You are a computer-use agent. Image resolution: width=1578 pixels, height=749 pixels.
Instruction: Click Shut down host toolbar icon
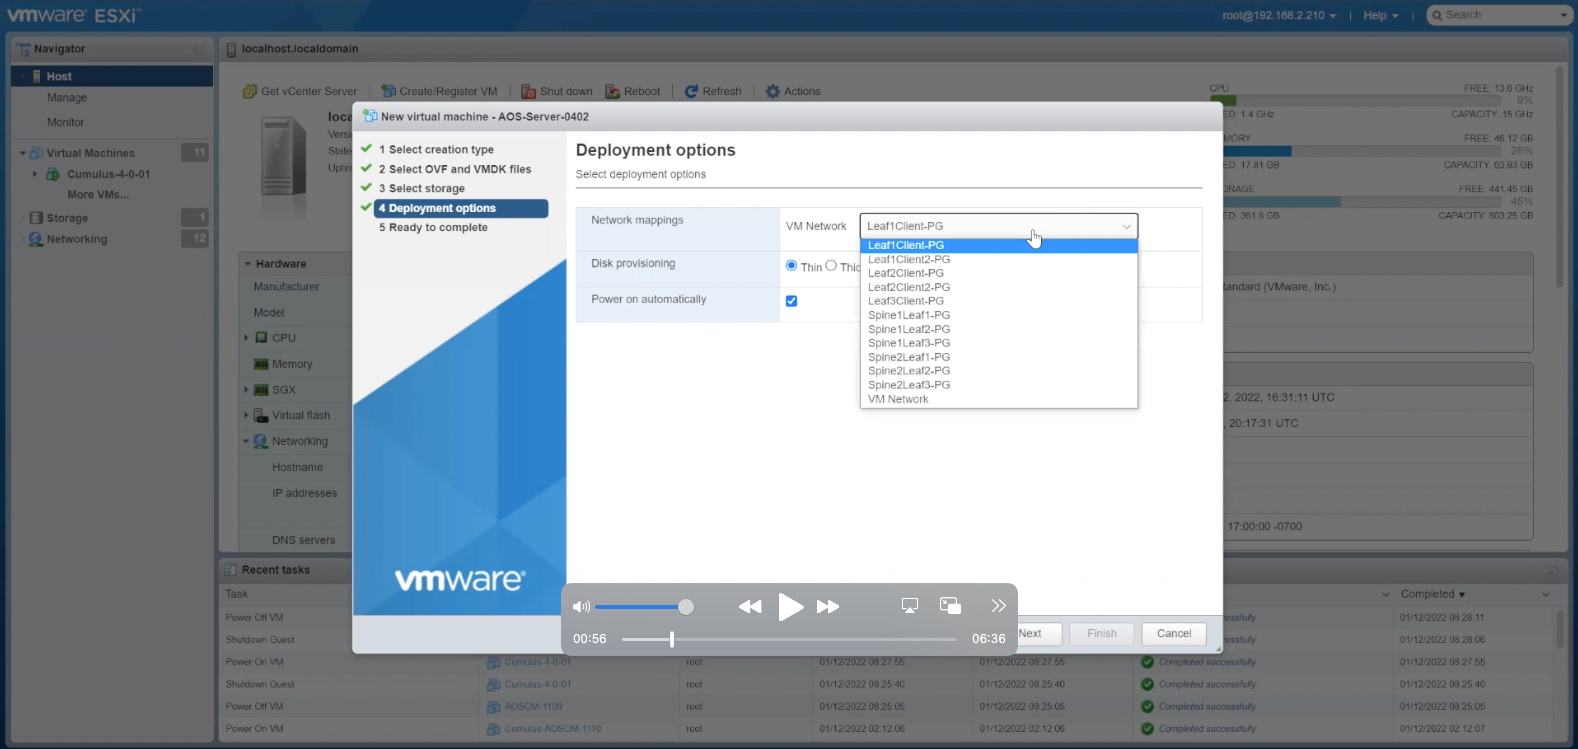[x=528, y=91]
